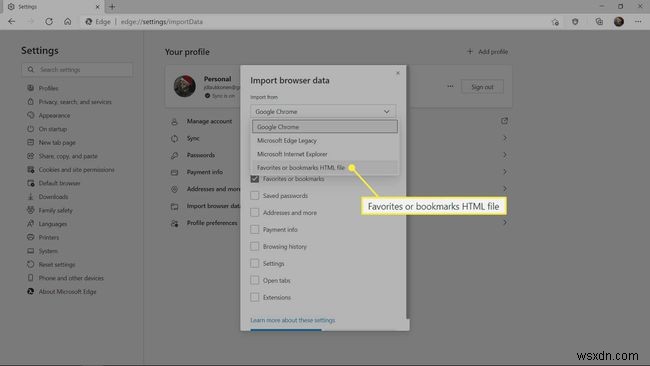Expand the Addresses and more row chevron
The width and height of the screenshot is (650, 366).
[x=505, y=189]
